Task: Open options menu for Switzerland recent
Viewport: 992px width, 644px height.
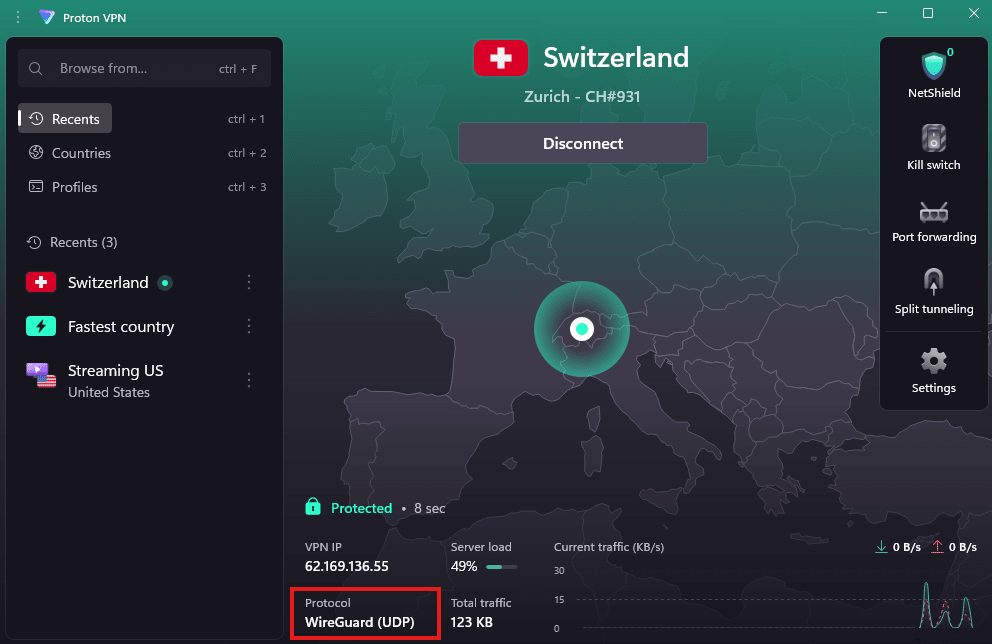Action: click(x=249, y=282)
